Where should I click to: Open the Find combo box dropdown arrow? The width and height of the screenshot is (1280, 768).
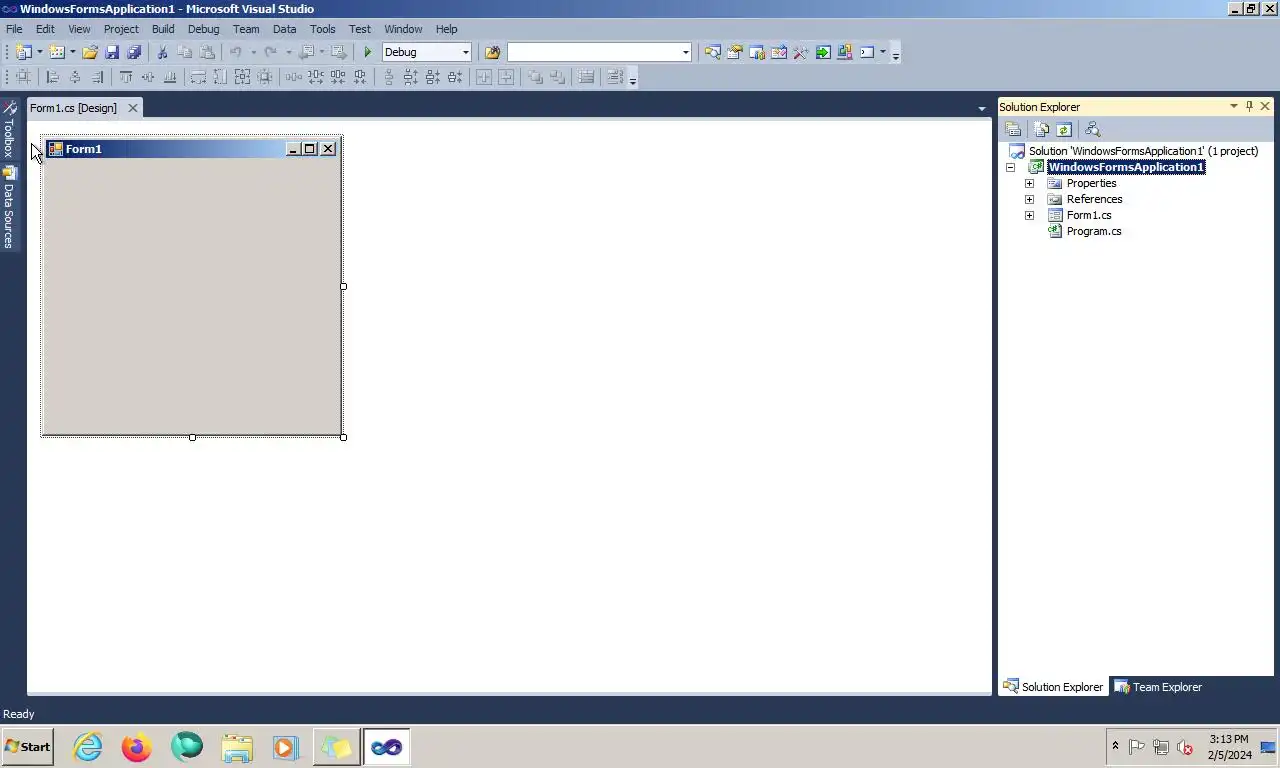pos(685,52)
